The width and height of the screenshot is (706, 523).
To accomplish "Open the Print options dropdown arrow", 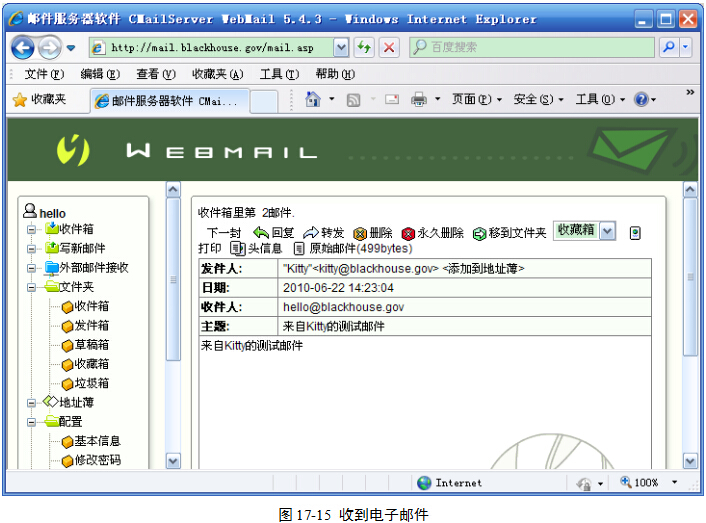I will pyautogui.click(x=437, y=99).
